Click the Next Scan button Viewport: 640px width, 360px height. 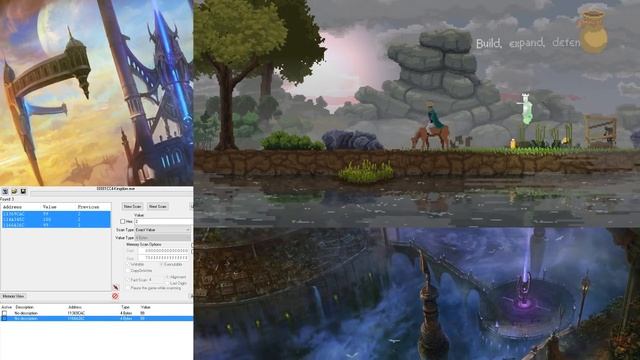[158, 207]
